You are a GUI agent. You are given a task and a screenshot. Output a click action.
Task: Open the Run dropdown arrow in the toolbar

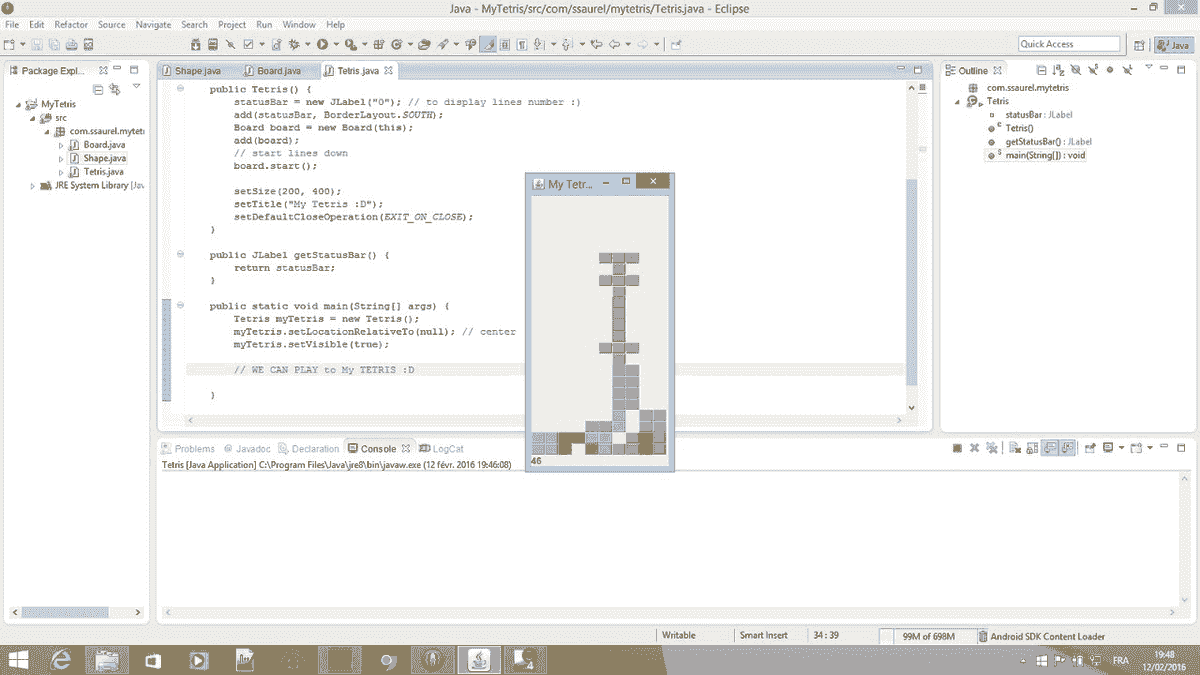pyautogui.click(x=334, y=44)
